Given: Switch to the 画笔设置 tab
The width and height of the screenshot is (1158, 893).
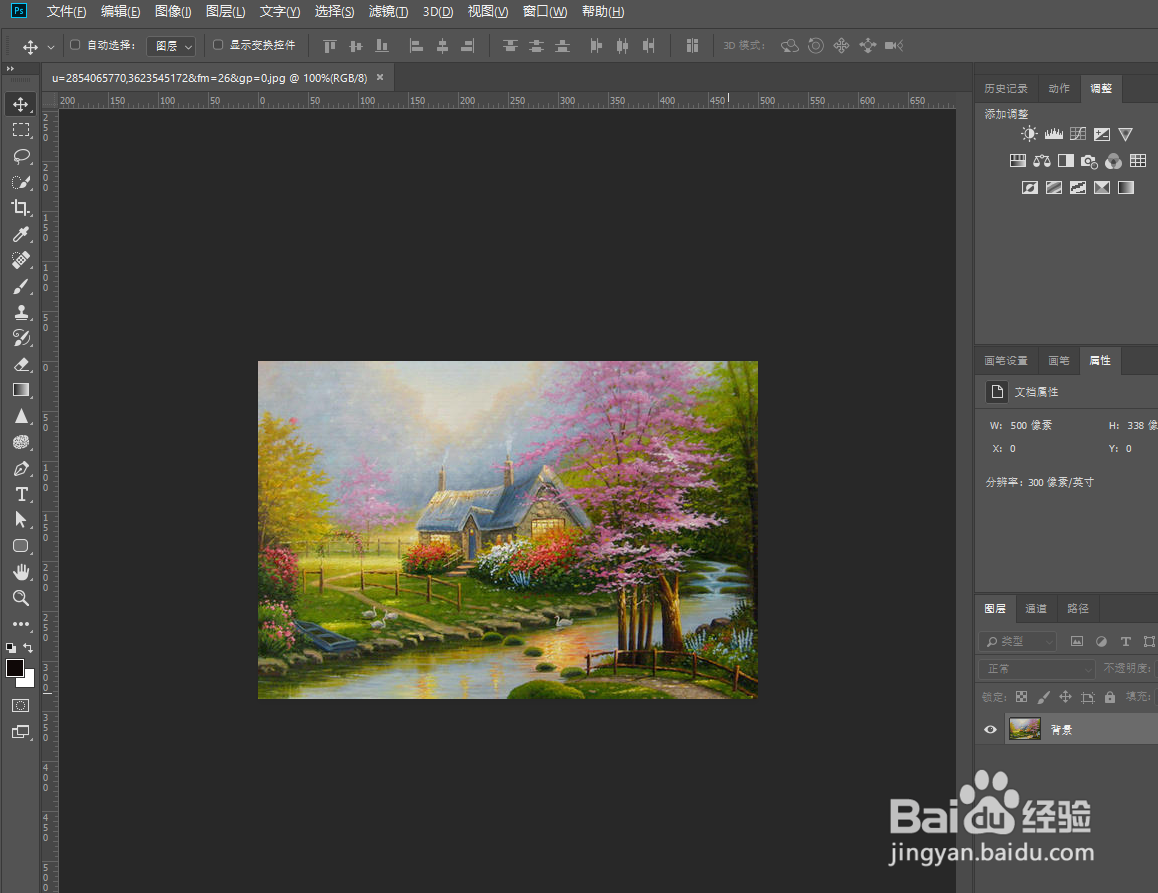Looking at the screenshot, I should coord(1006,360).
